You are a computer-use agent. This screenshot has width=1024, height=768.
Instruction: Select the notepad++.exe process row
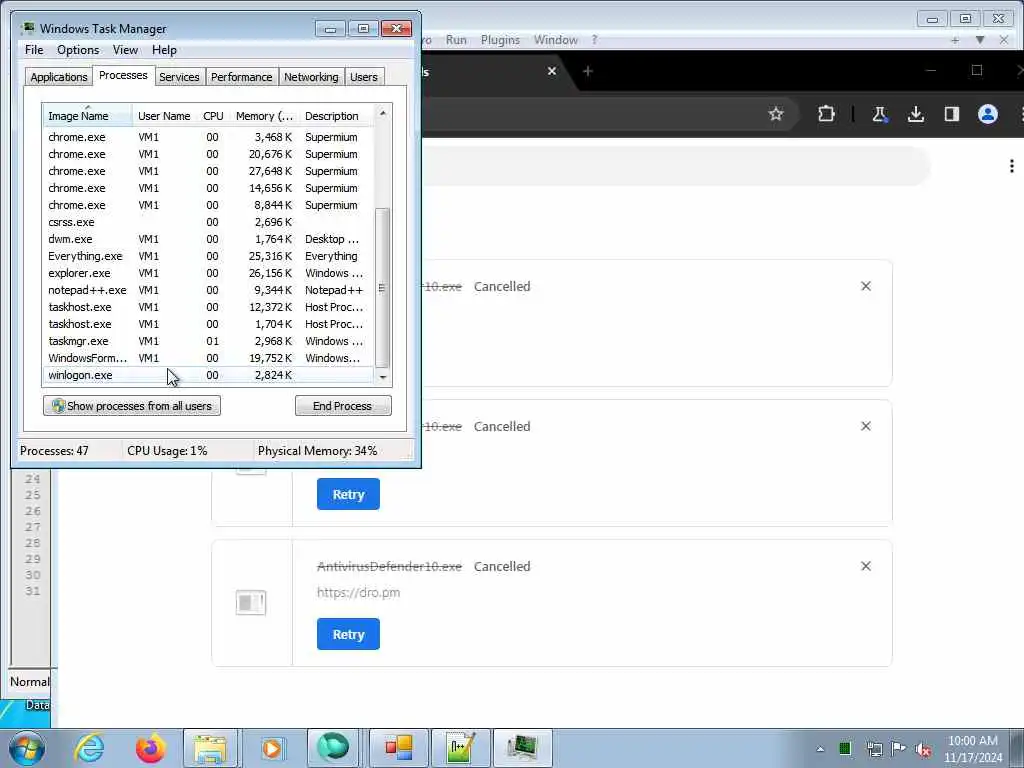click(x=208, y=290)
